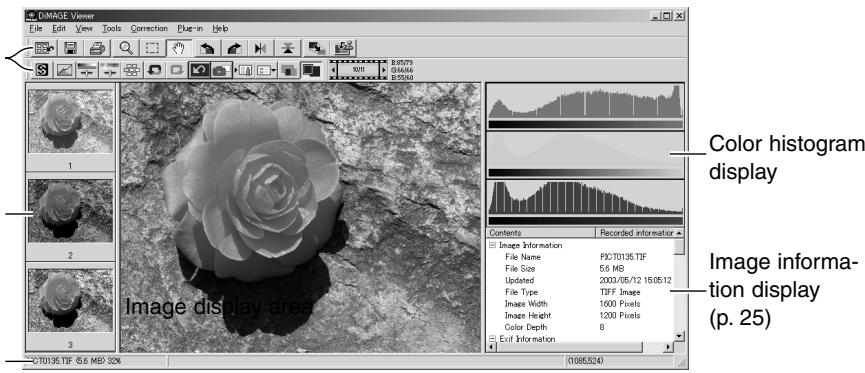Click the dark Reset All corrections icon
Viewport: 865px width, 373px height.
[x=200, y=70]
